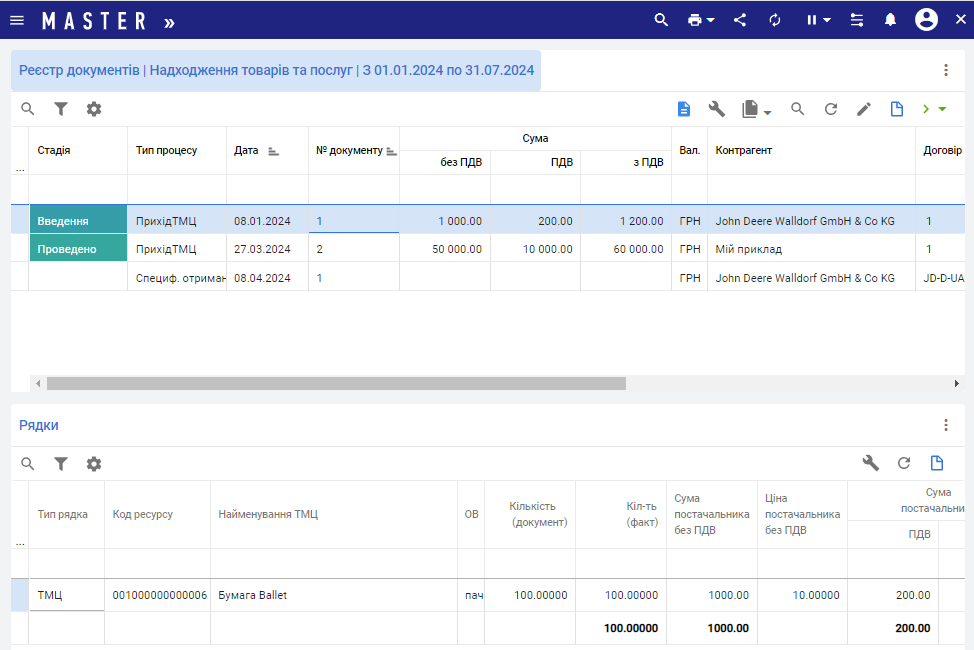The image size is (974, 650).
Task: Click the horizontal scrollbar of the registry grid
Action: [335, 383]
